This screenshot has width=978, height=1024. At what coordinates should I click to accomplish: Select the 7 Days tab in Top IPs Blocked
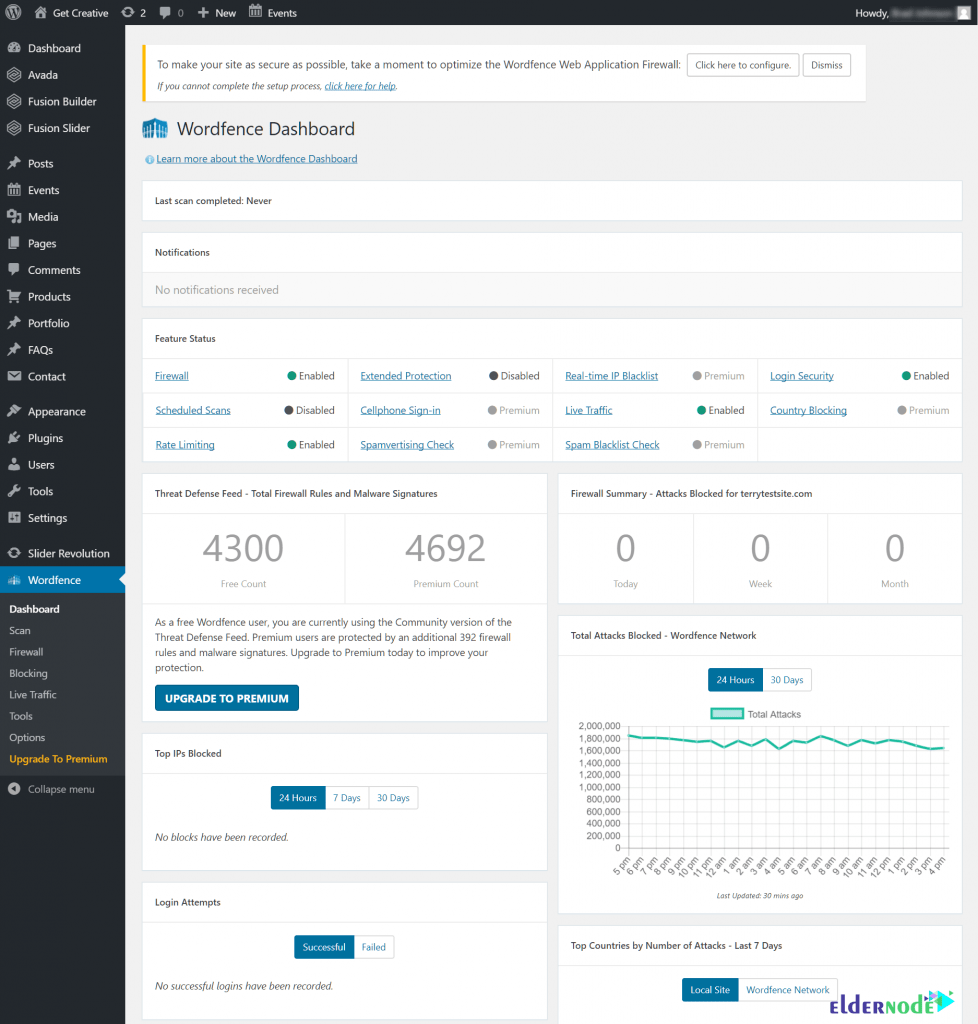347,797
